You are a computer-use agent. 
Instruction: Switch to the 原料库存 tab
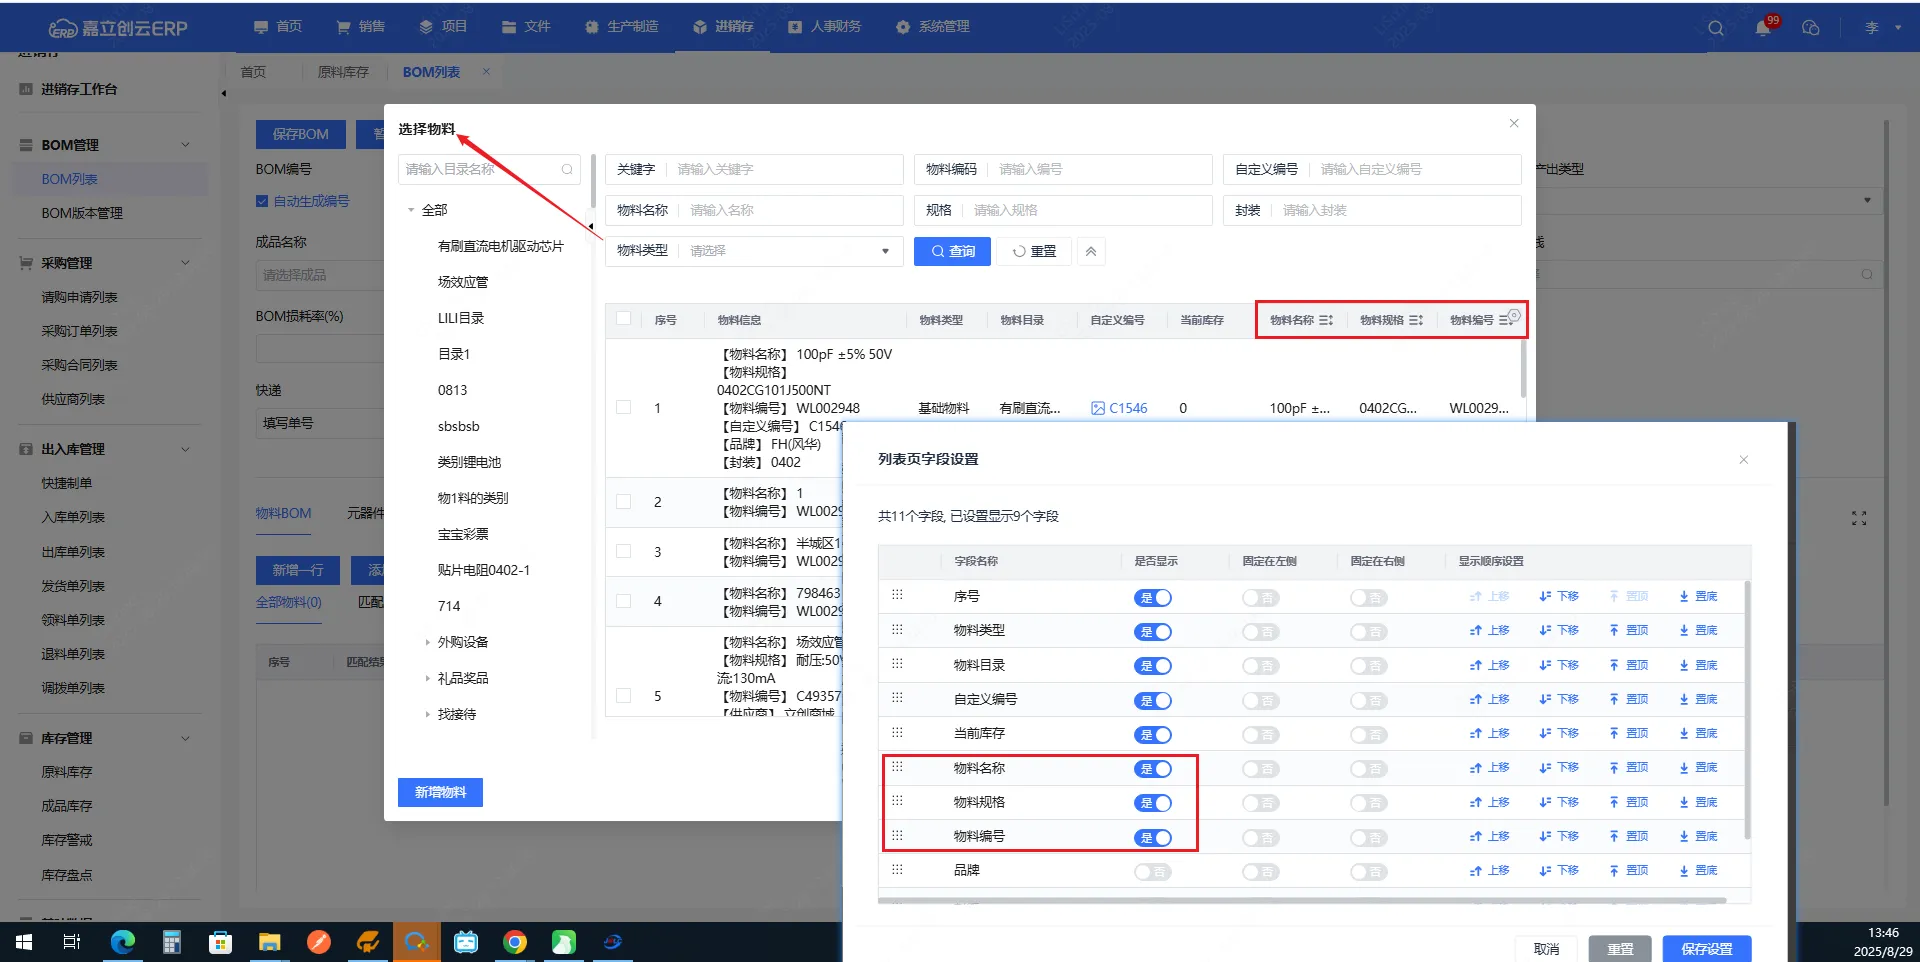(343, 72)
